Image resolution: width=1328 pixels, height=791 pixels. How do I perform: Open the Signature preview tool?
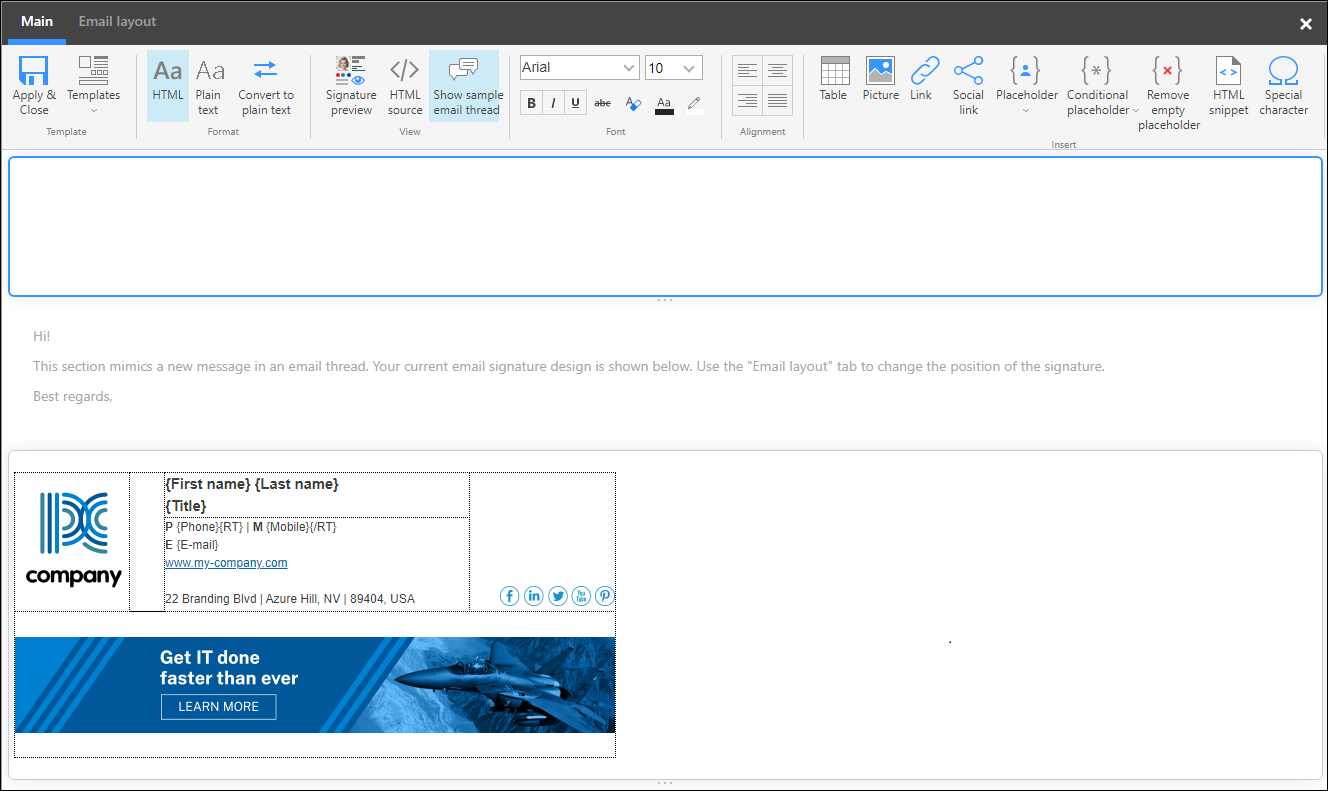[x=350, y=85]
